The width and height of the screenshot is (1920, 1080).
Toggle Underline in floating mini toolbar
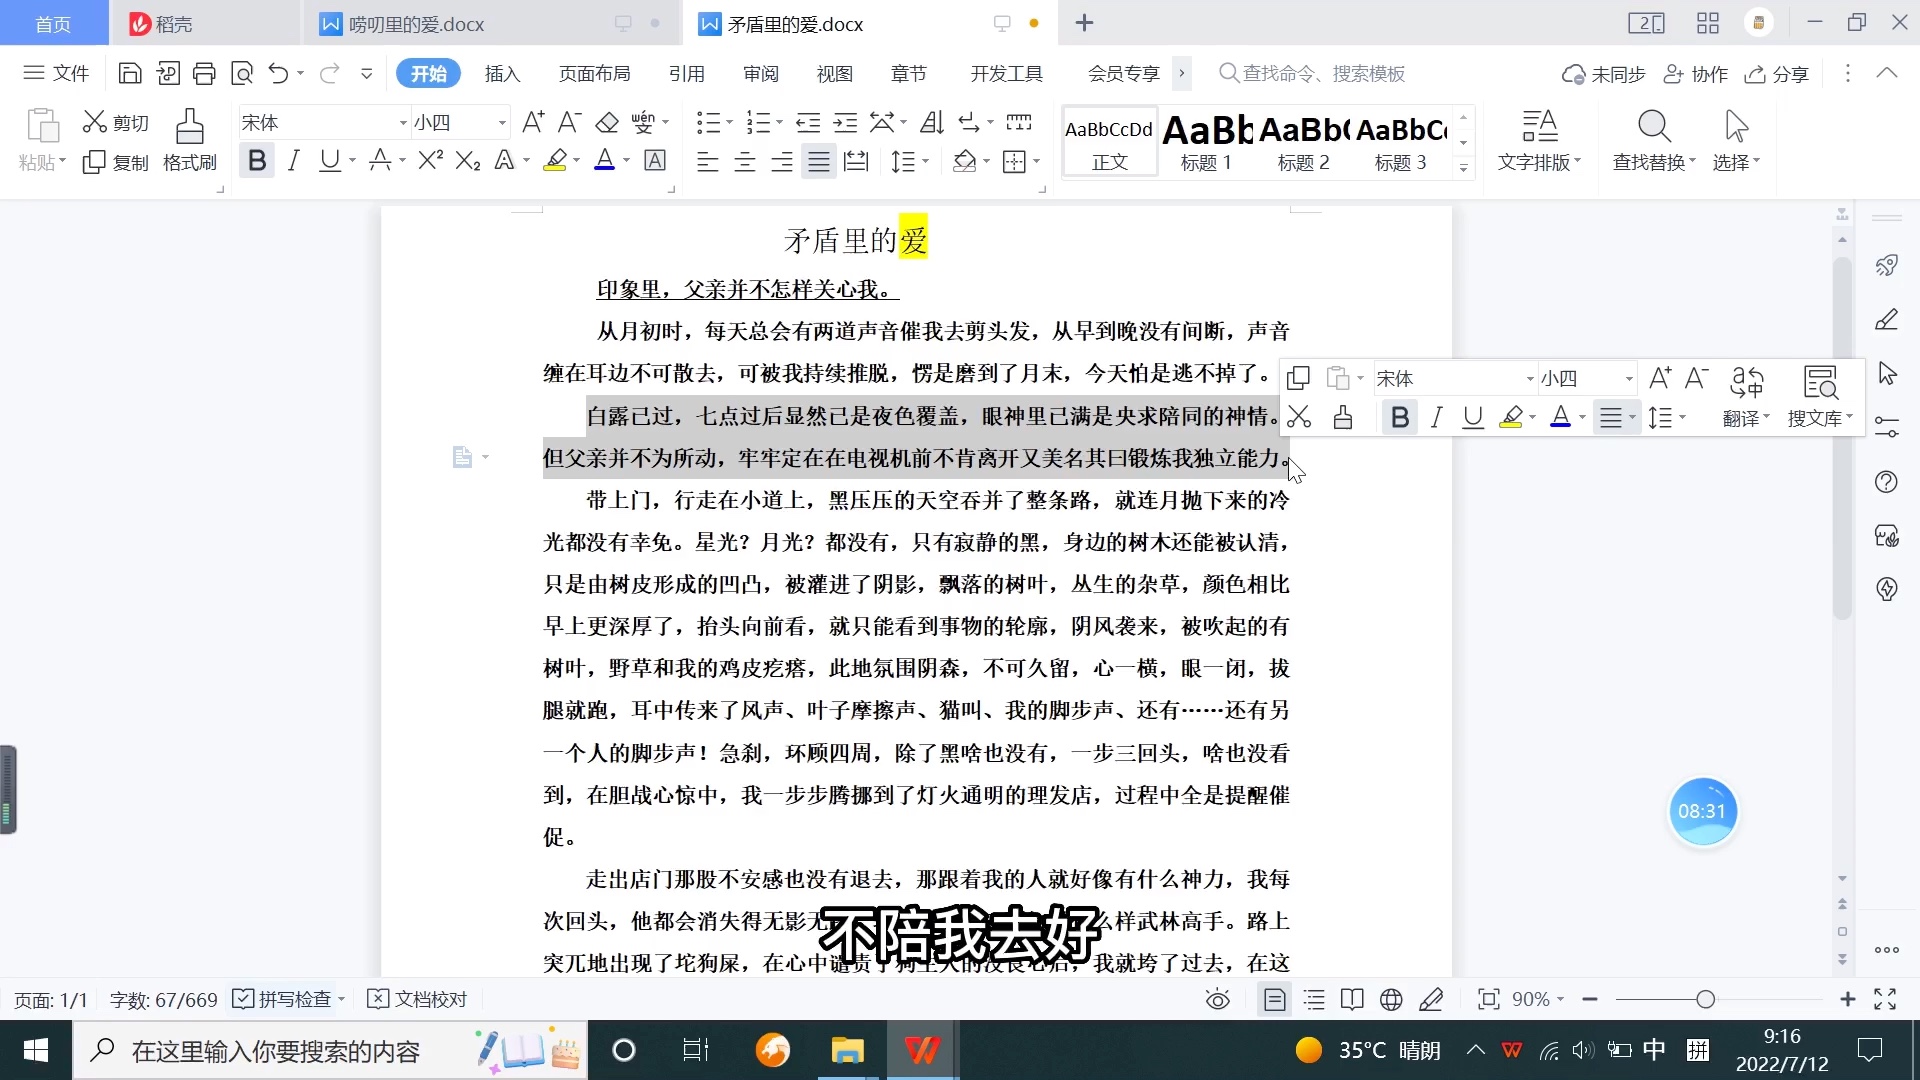[x=1473, y=417]
